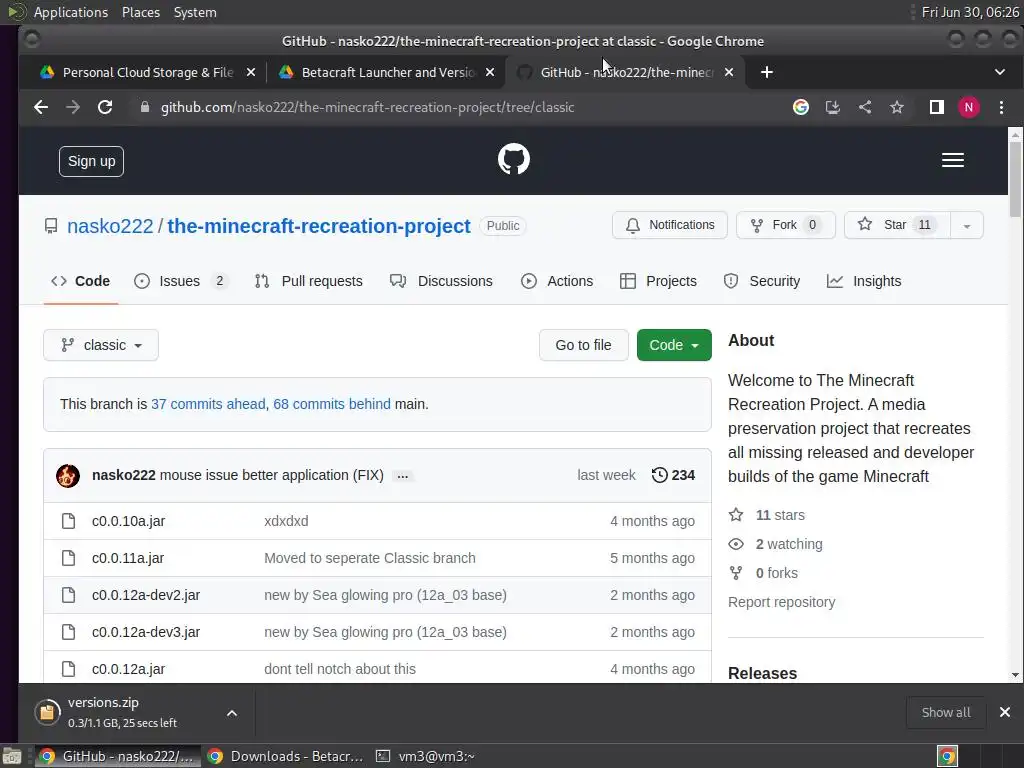
Task: Click the Notifications button
Action: [669, 225]
